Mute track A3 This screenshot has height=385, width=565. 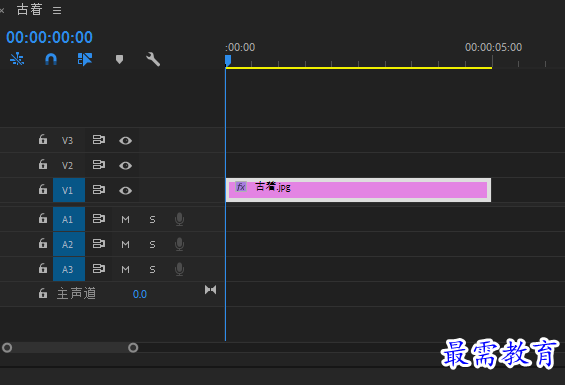(125, 269)
